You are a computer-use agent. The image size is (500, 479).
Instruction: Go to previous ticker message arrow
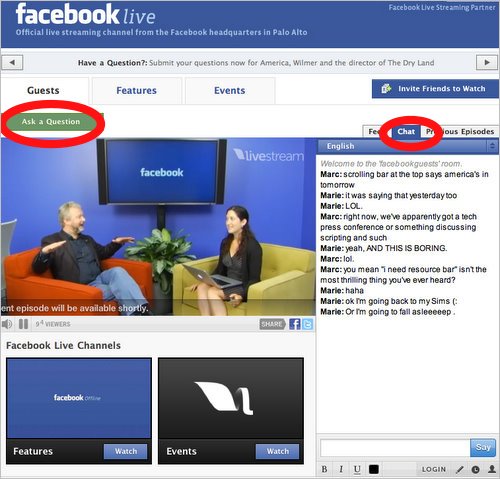[x=12, y=63]
